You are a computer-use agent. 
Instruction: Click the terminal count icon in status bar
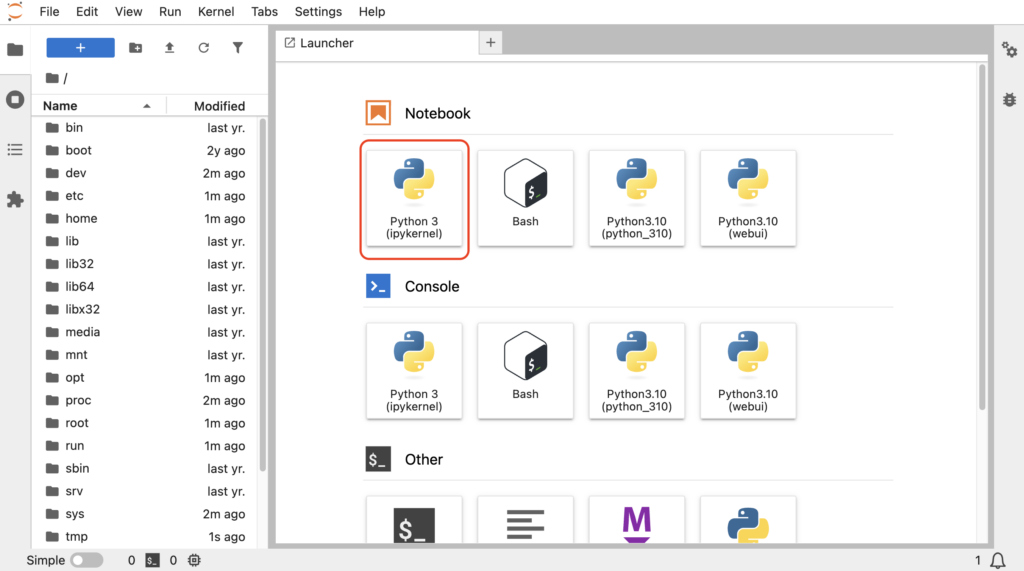point(152,560)
